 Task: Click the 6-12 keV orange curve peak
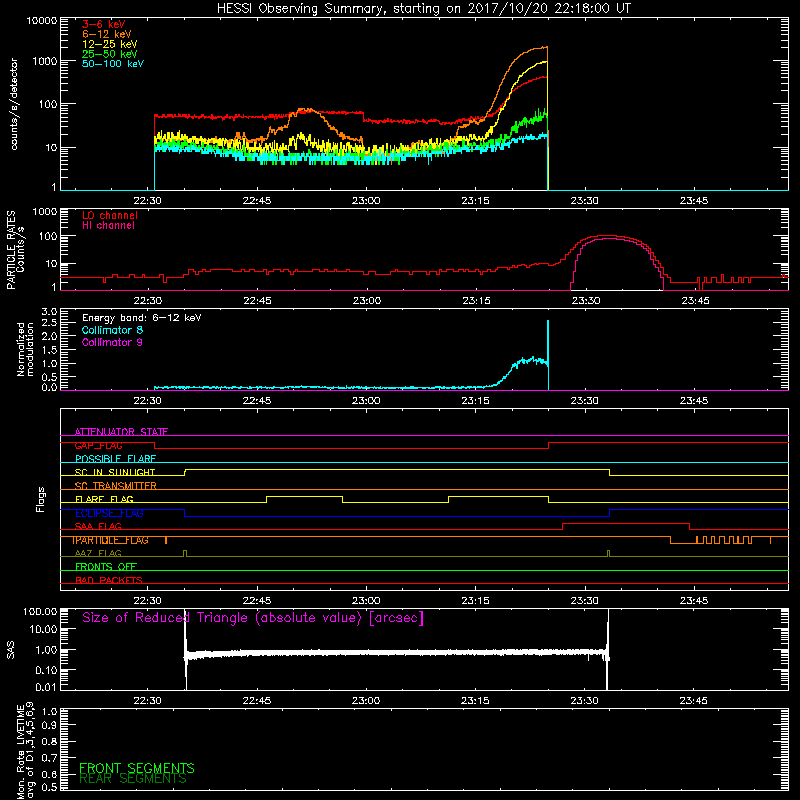pos(546,47)
